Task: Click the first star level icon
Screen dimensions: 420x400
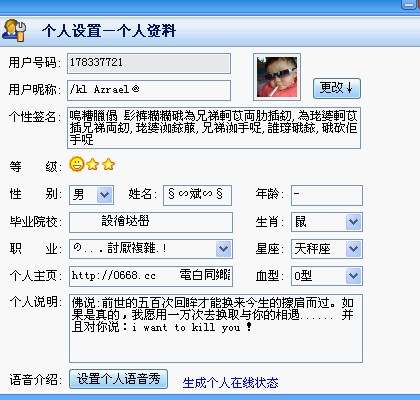Action: coord(93,164)
